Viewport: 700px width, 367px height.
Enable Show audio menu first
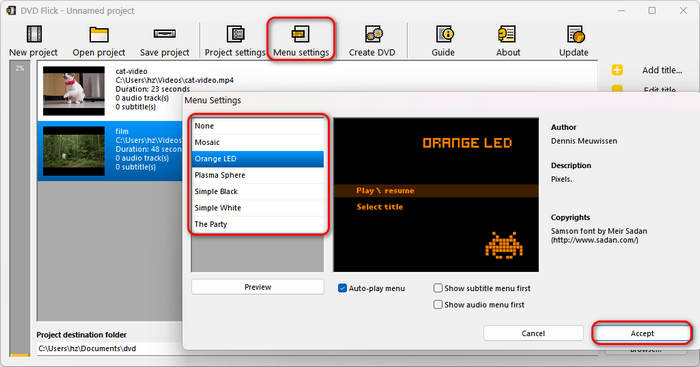tap(438, 304)
